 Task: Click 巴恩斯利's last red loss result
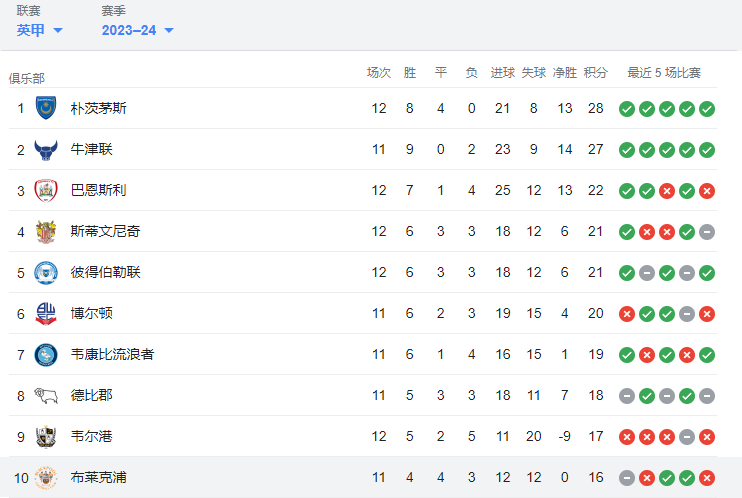click(707, 191)
